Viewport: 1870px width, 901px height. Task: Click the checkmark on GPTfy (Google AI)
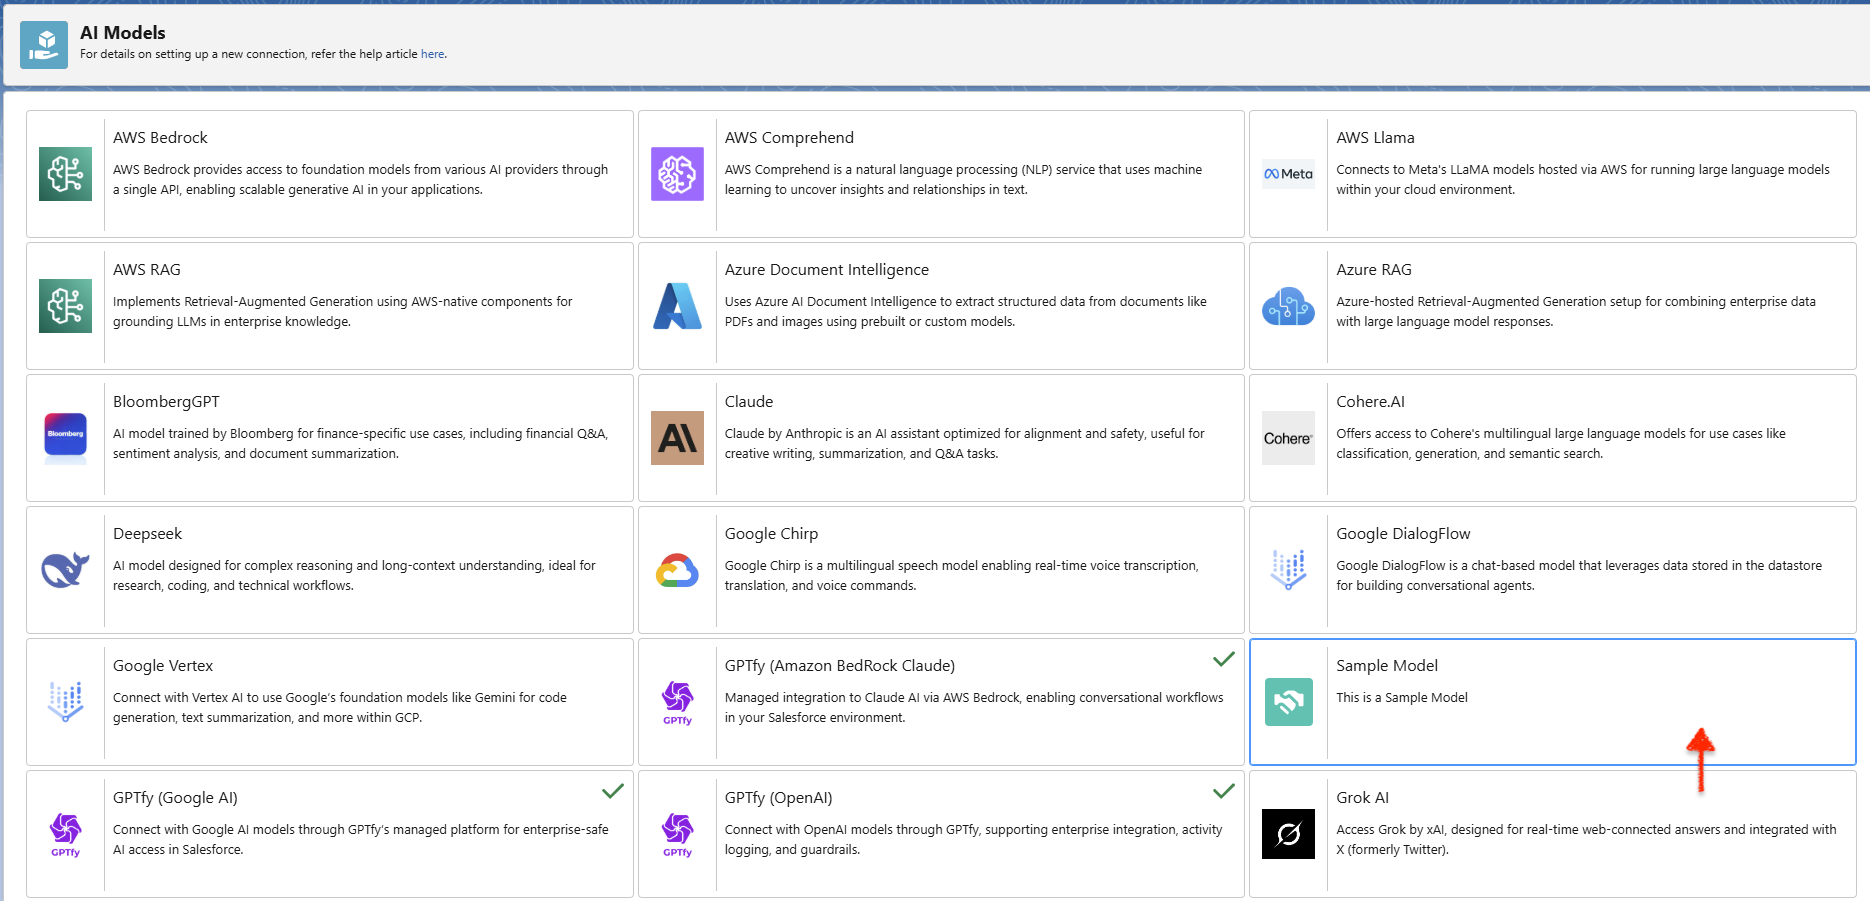click(x=612, y=791)
